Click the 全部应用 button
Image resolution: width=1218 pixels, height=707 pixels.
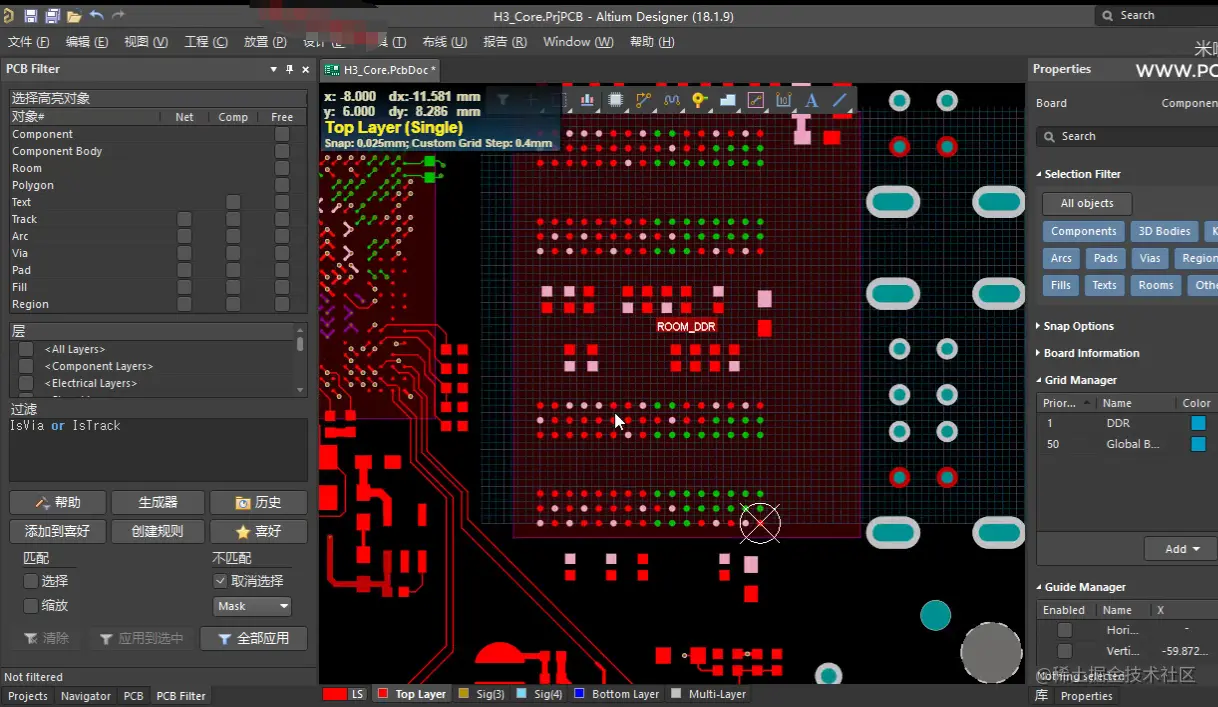click(x=253, y=638)
